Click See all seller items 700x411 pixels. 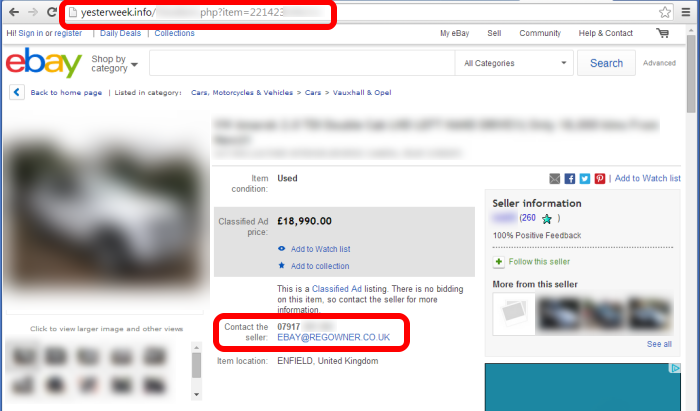pyautogui.click(x=659, y=344)
